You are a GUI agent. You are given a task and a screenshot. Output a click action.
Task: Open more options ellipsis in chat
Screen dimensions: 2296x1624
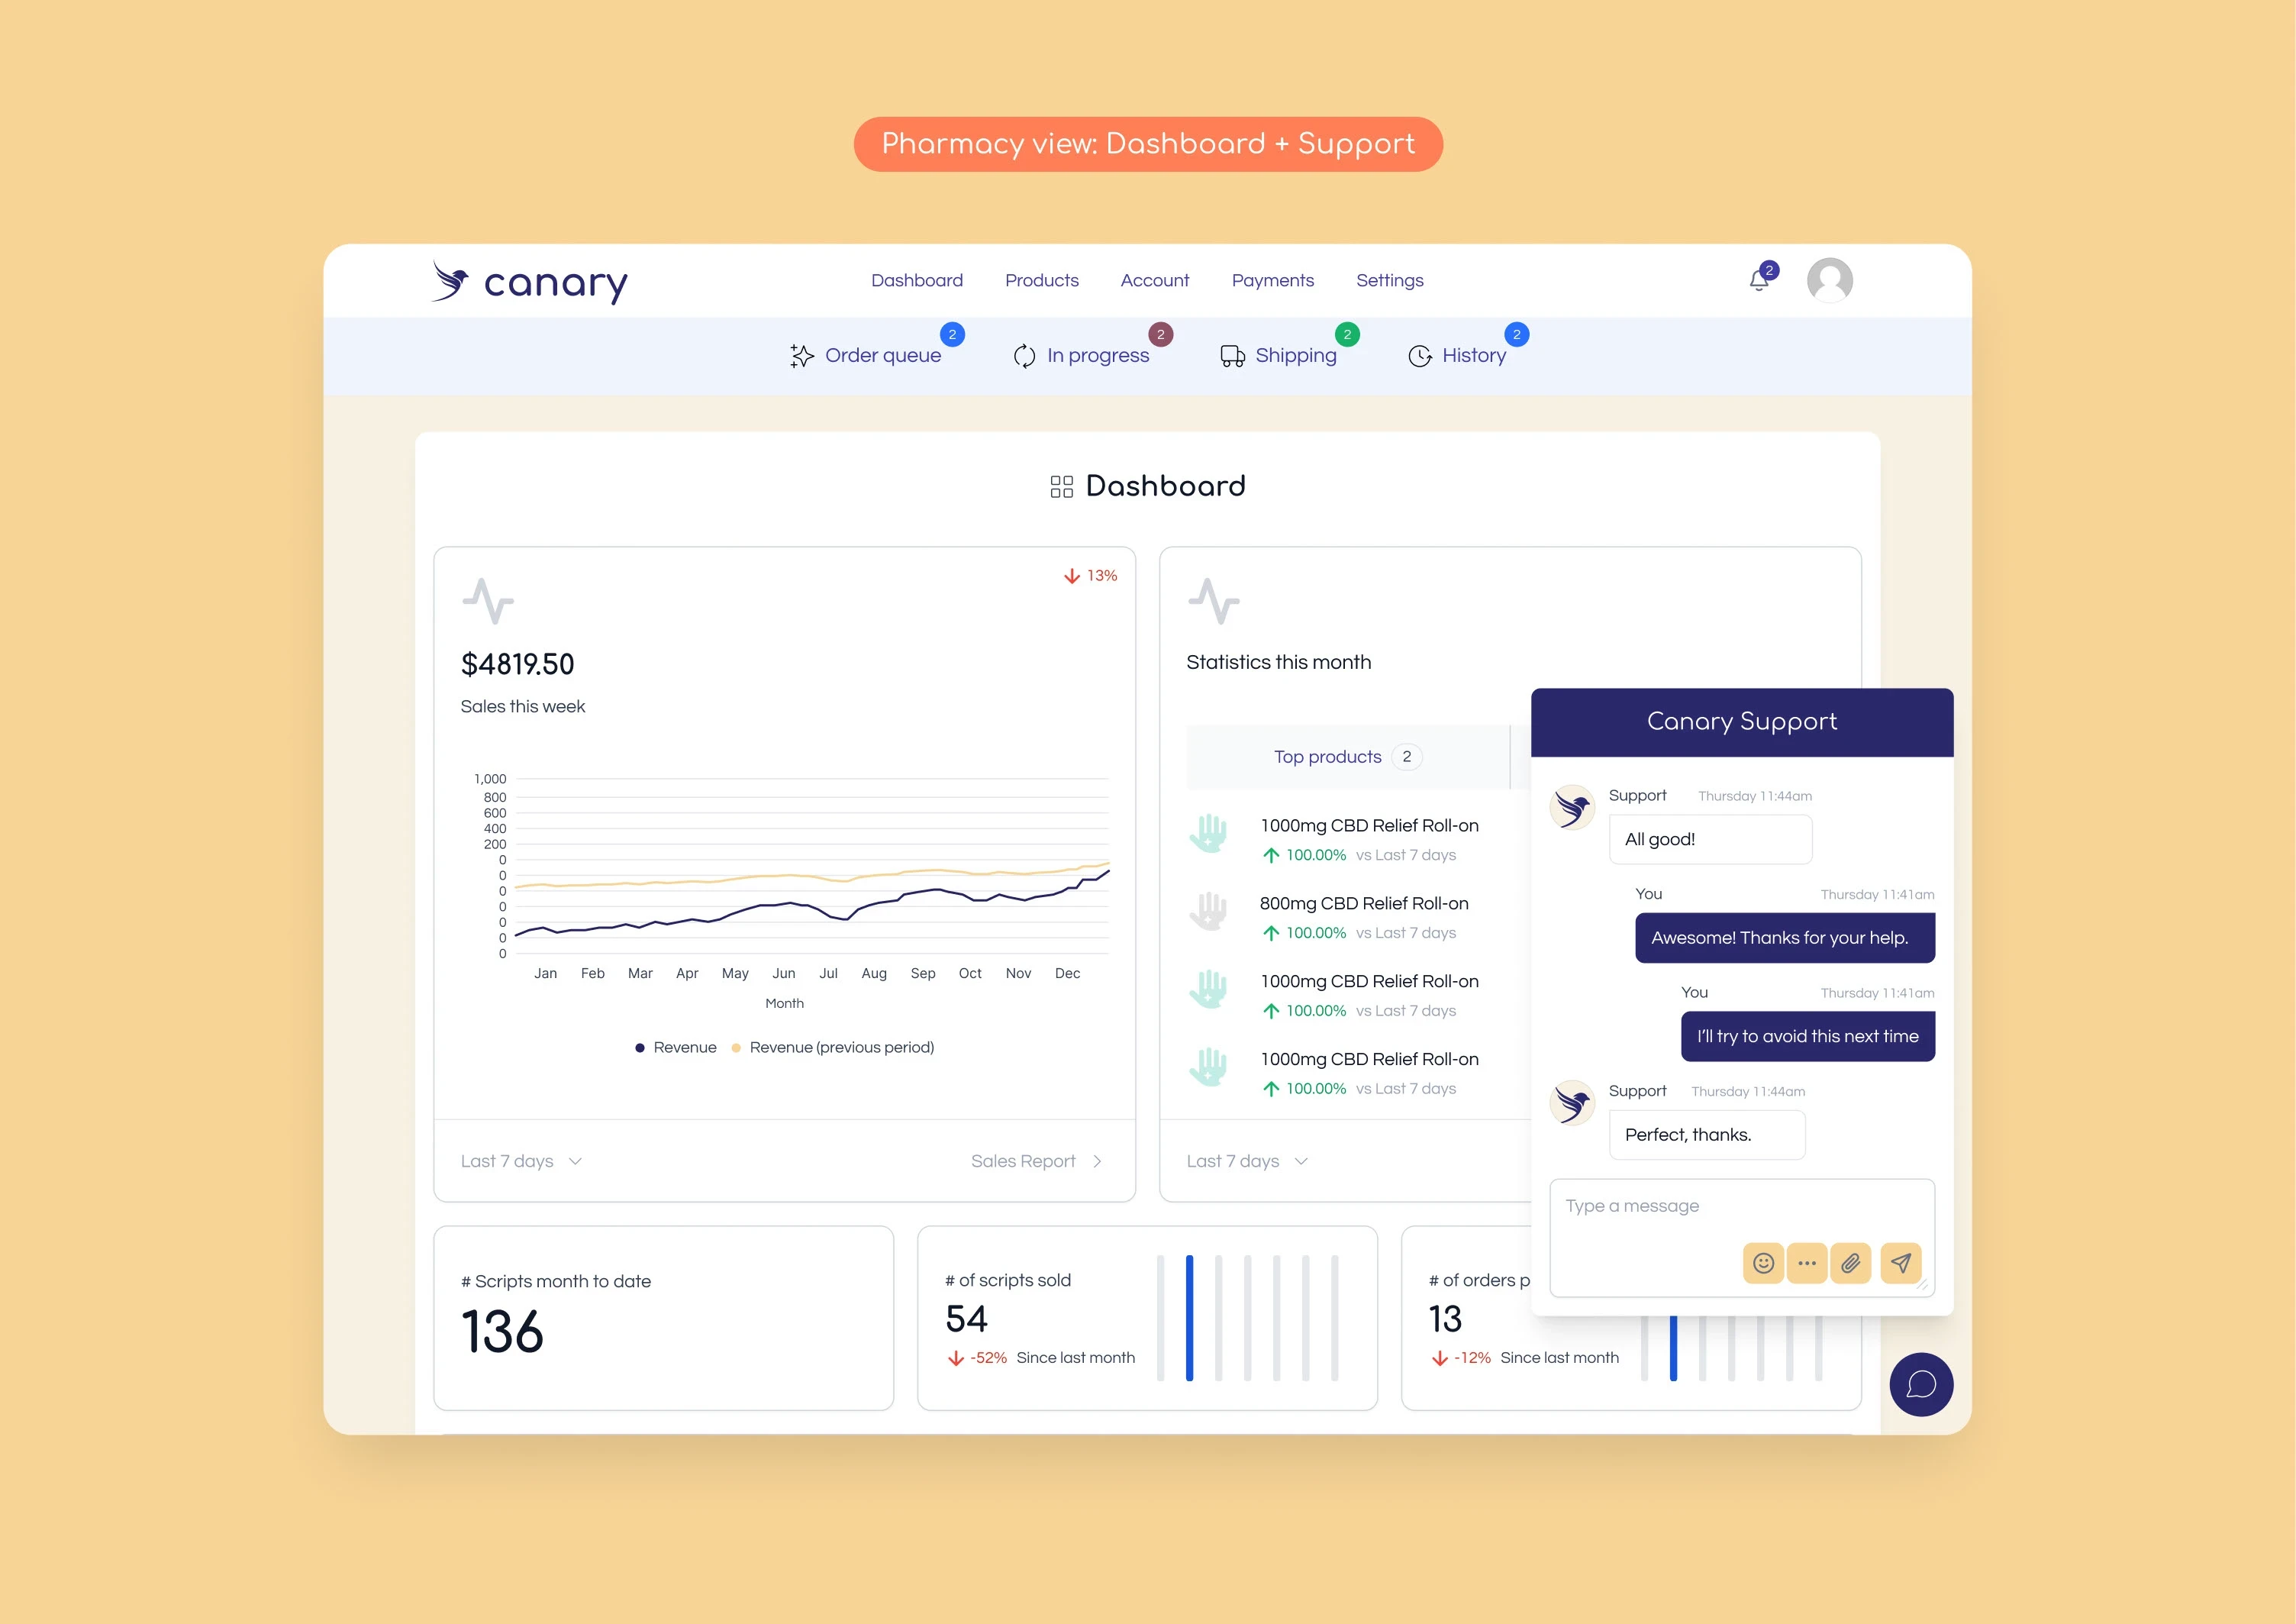tap(1806, 1263)
